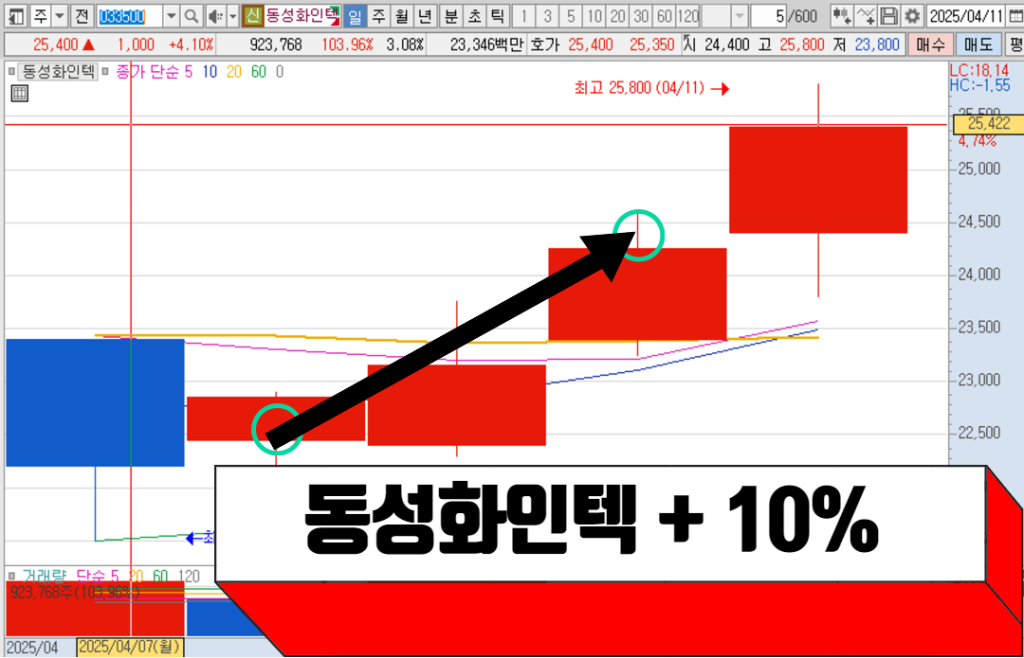
Task: Click the 거래량 volume panel label
Action: click(44, 576)
